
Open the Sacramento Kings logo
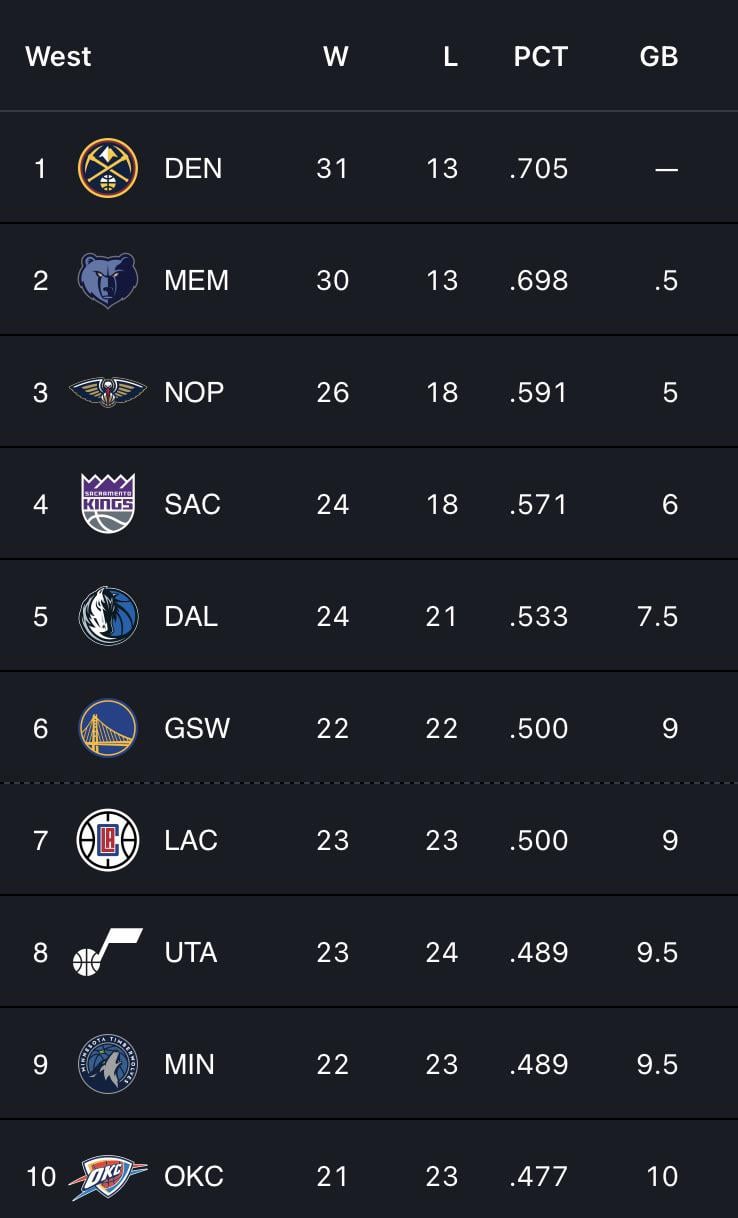(108, 504)
